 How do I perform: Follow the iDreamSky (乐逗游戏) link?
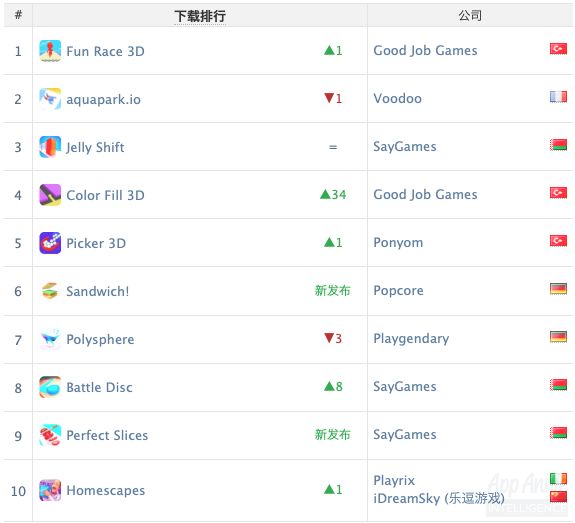(x=439, y=499)
